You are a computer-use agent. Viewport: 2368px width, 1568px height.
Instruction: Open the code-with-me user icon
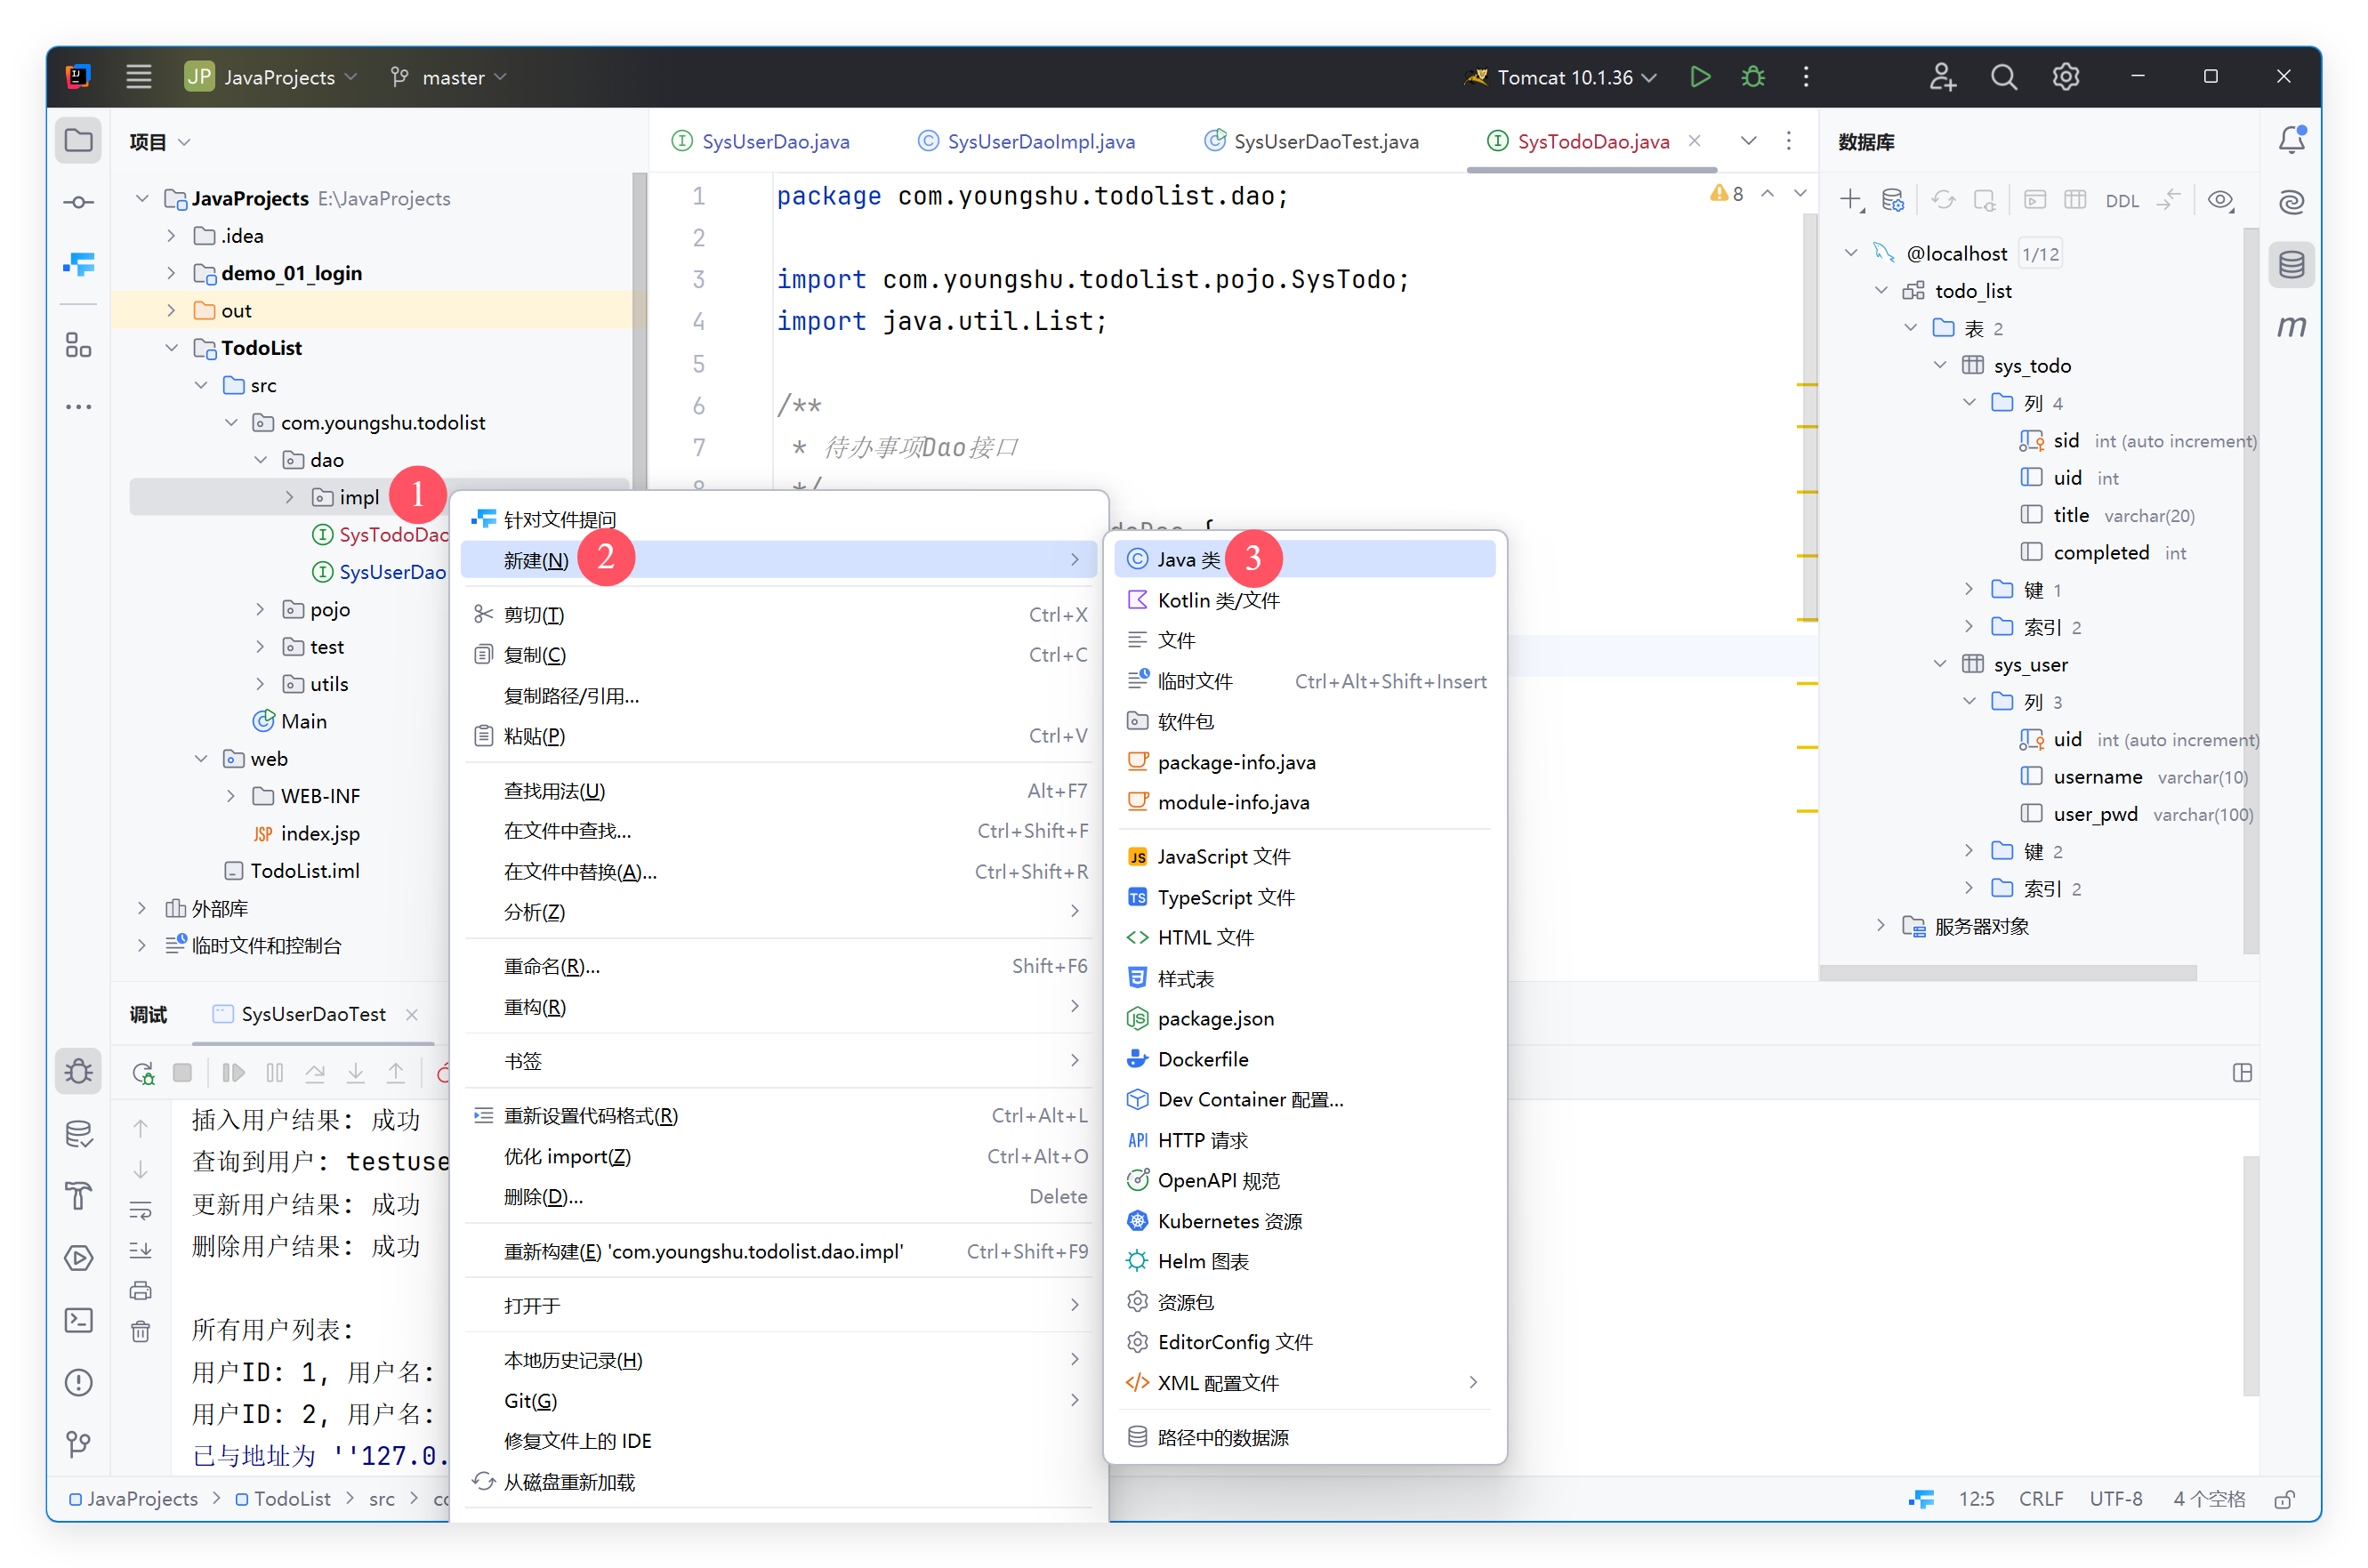tap(1942, 77)
